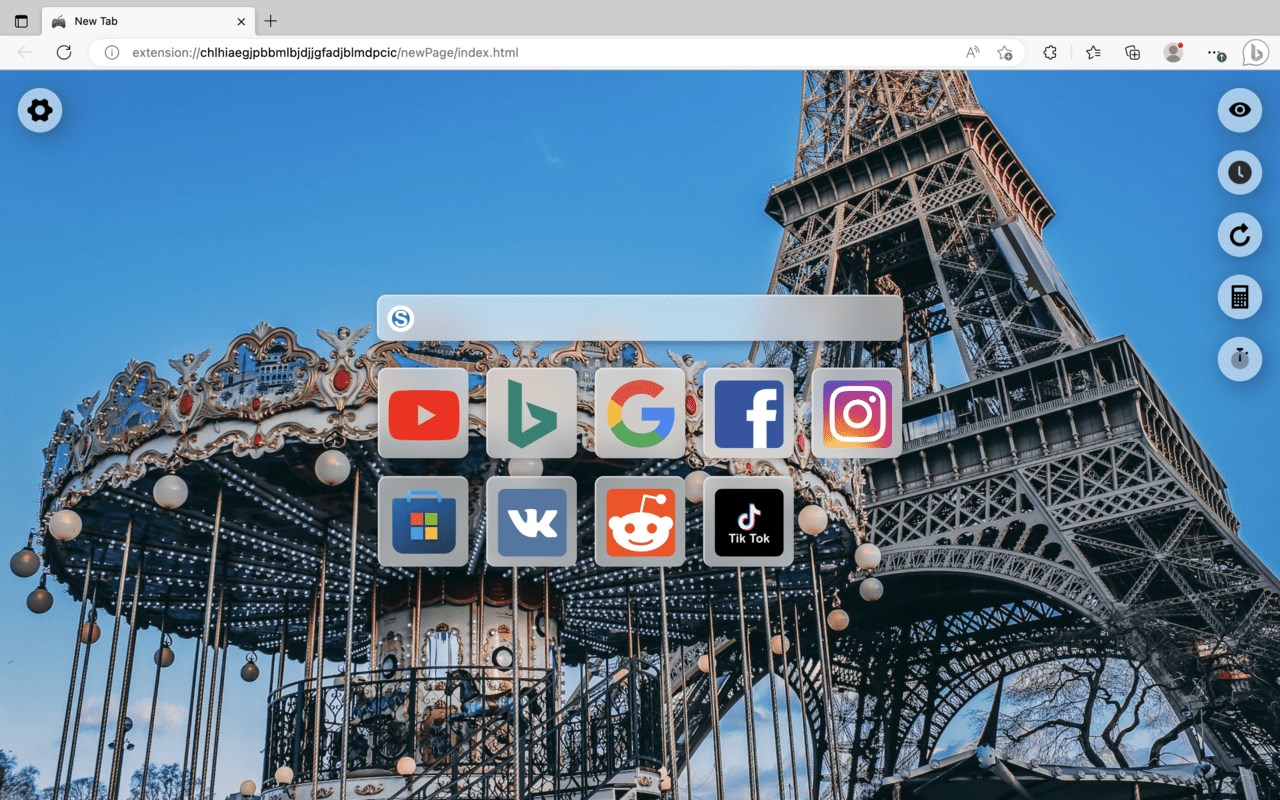Open the Microsoft Store shortcut tile
Image resolution: width=1280 pixels, height=800 pixels.
[423, 521]
